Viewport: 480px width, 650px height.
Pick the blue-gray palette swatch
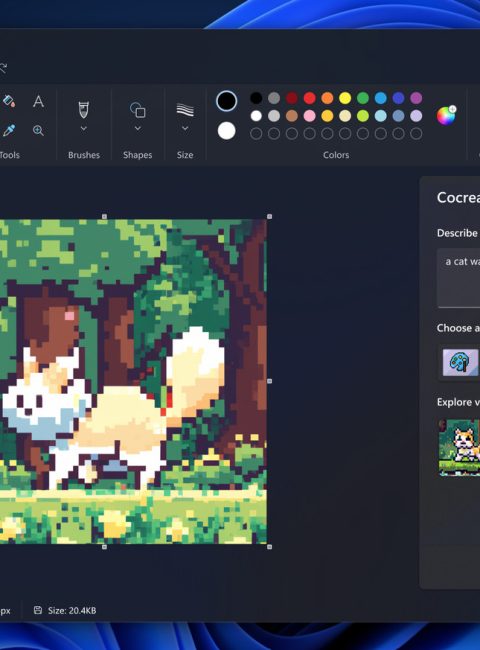(x=398, y=116)
